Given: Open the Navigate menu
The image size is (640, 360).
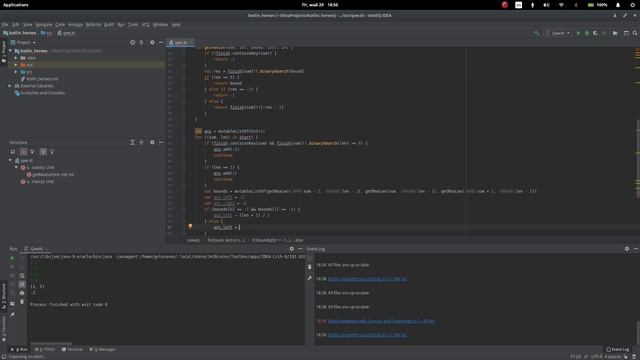Looking at the screenshot, I should [44, 24].
